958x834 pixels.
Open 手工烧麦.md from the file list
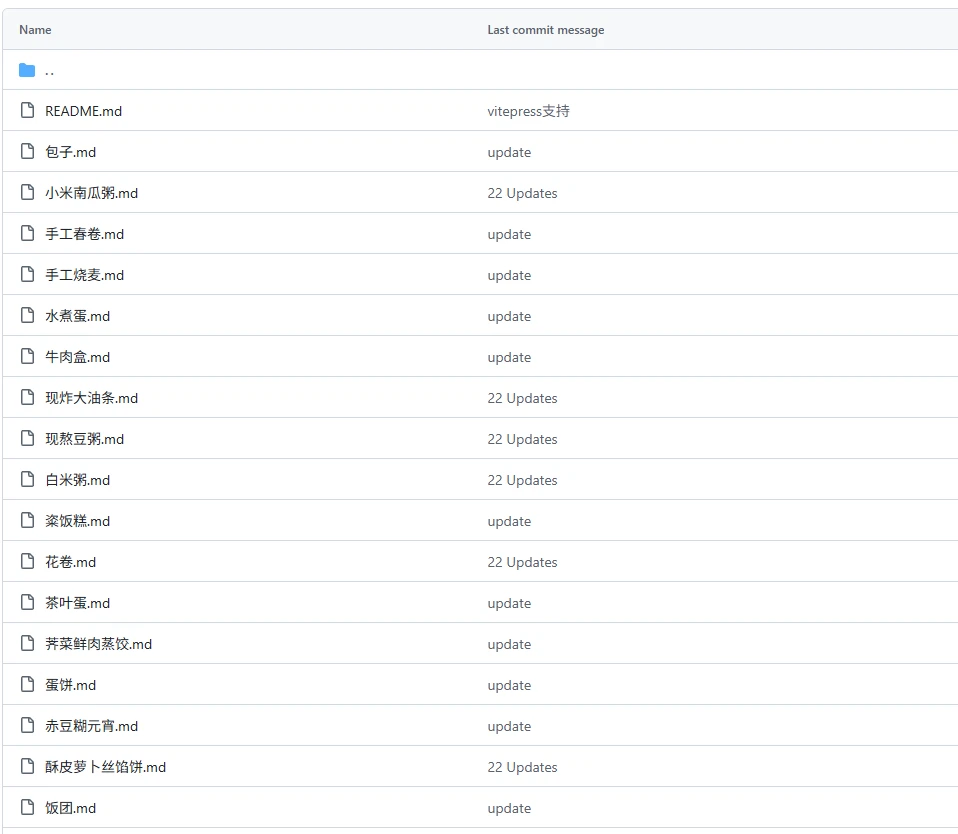pos(84,275)
